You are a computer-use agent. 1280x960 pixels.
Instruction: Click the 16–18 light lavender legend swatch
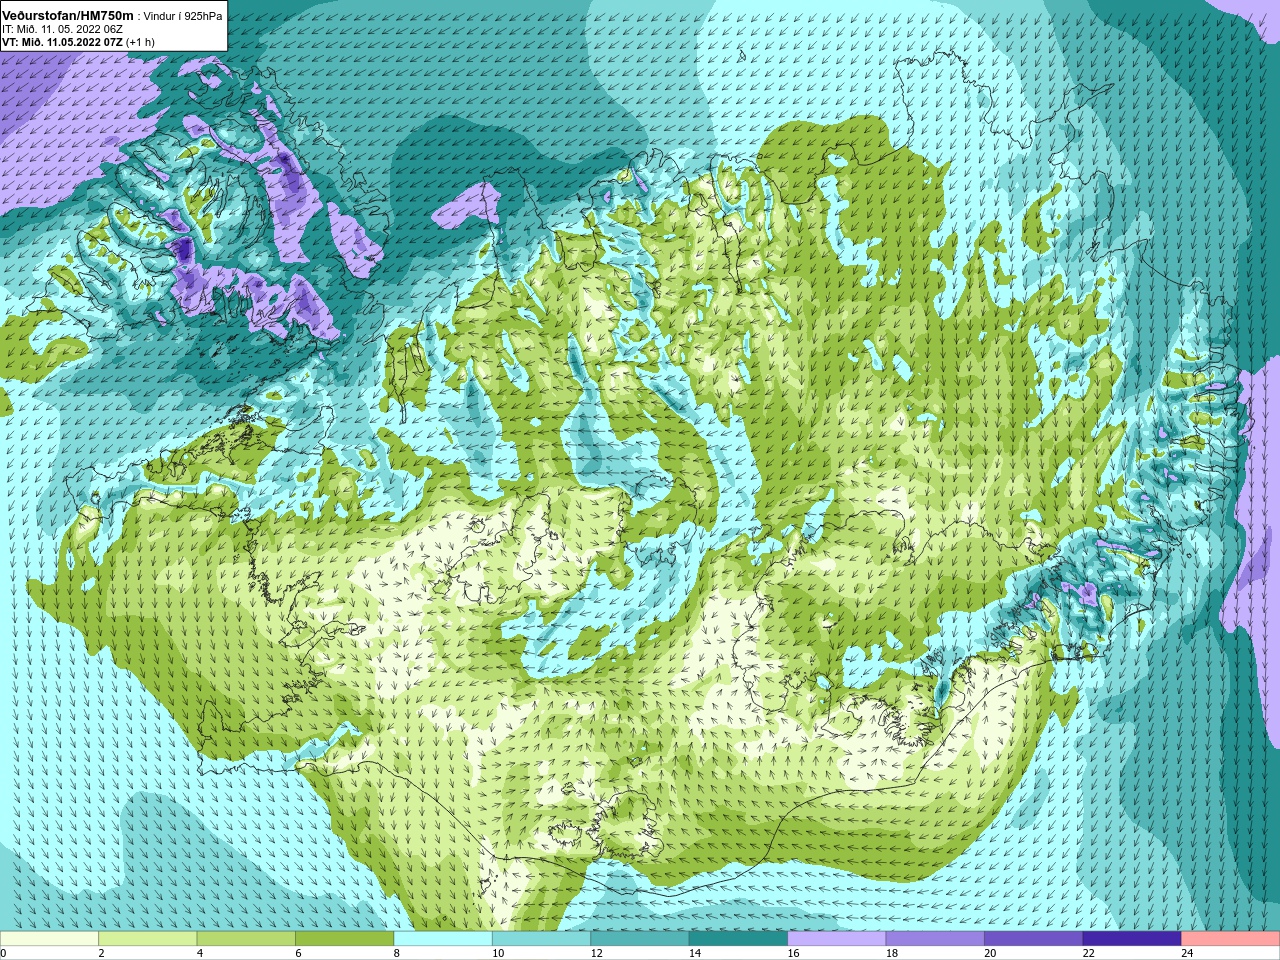[837, 939]
